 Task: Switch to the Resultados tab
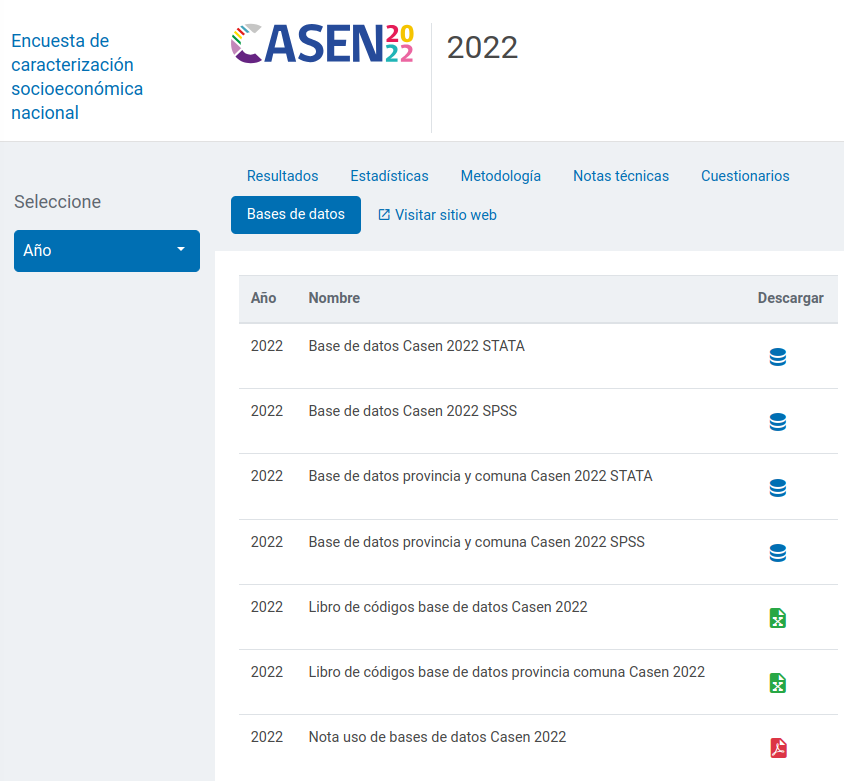tap(282, 176)
